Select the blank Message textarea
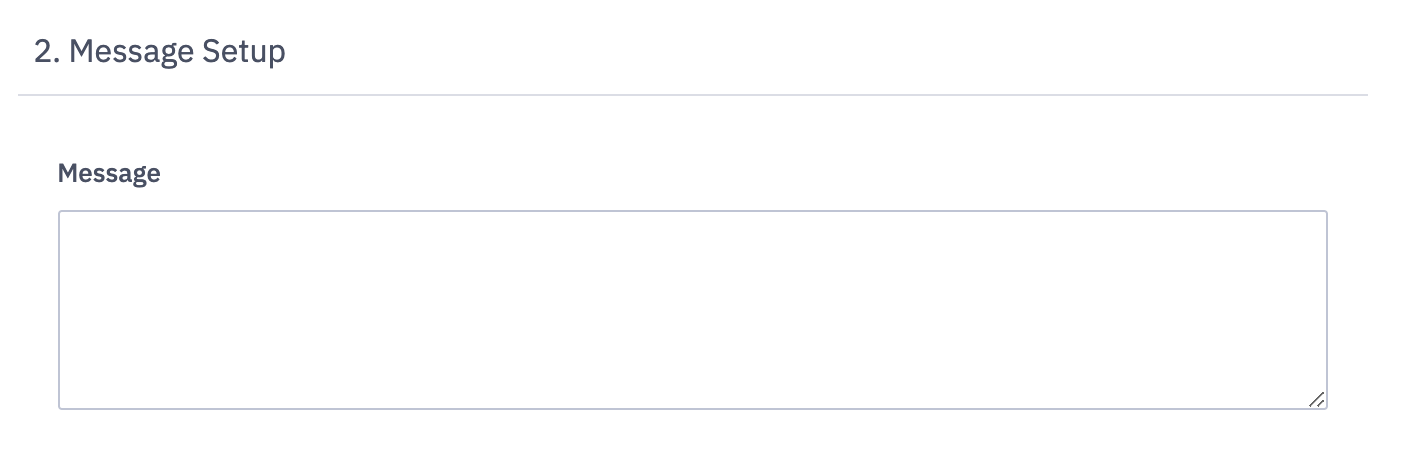The width and height of the screenshot is (1404, 464). click(x=692, y=309)
